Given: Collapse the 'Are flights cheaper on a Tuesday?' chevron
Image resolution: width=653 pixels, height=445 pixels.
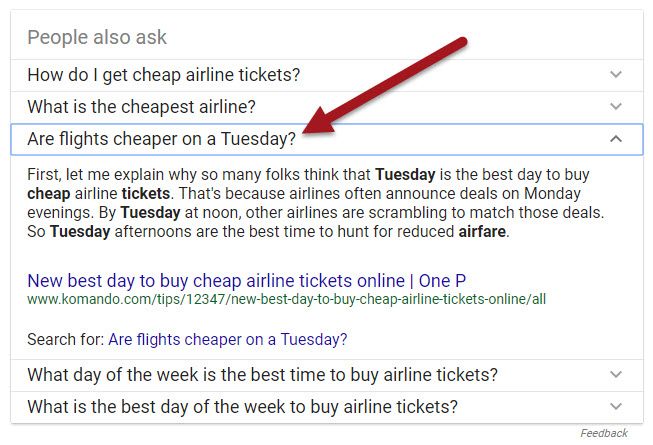Looking at the screenshot, I should point(616,138).
